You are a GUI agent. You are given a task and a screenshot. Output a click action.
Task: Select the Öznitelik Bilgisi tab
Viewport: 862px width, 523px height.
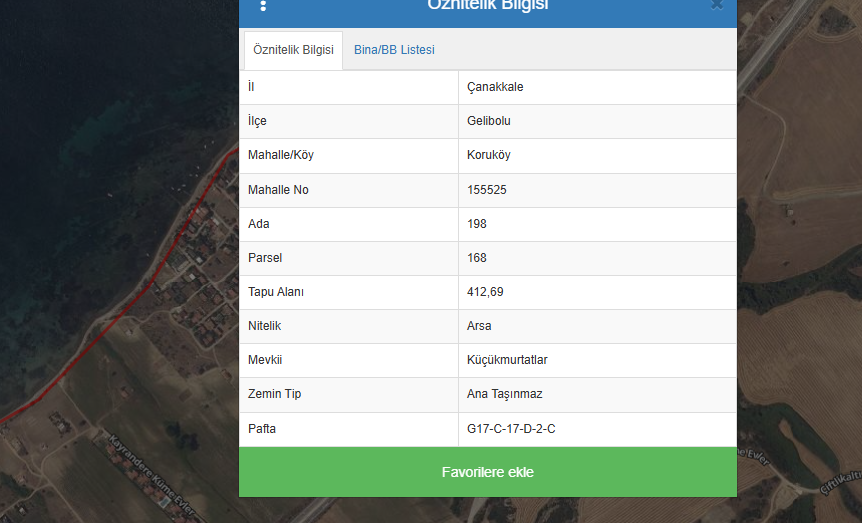point(293,50)
